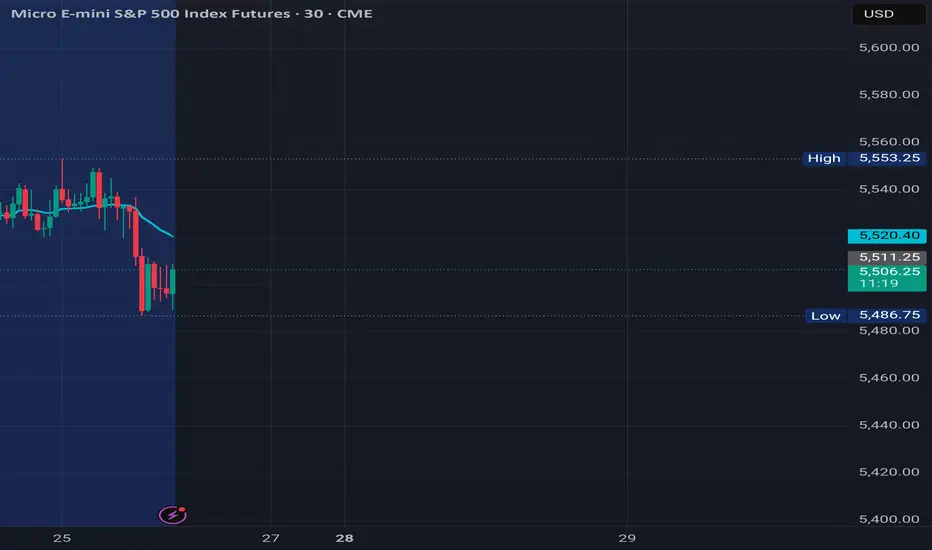Click the Low label tag

[826, 316]
